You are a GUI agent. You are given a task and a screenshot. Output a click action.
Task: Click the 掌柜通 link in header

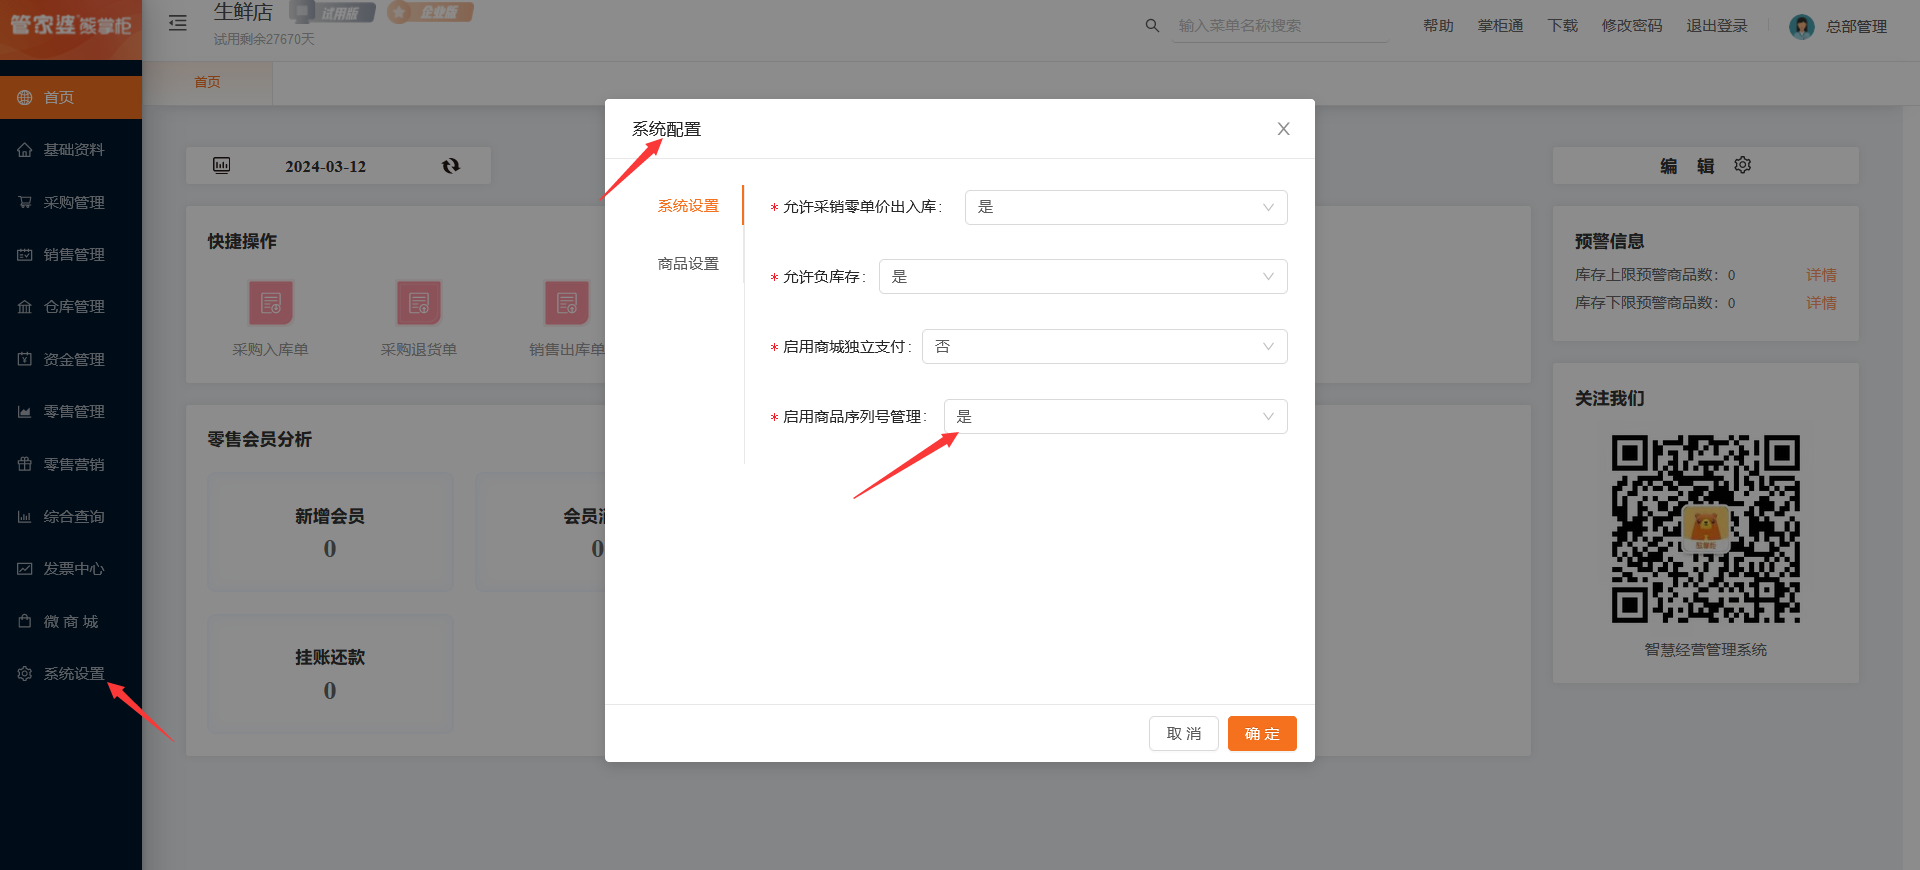[1501, 26]
